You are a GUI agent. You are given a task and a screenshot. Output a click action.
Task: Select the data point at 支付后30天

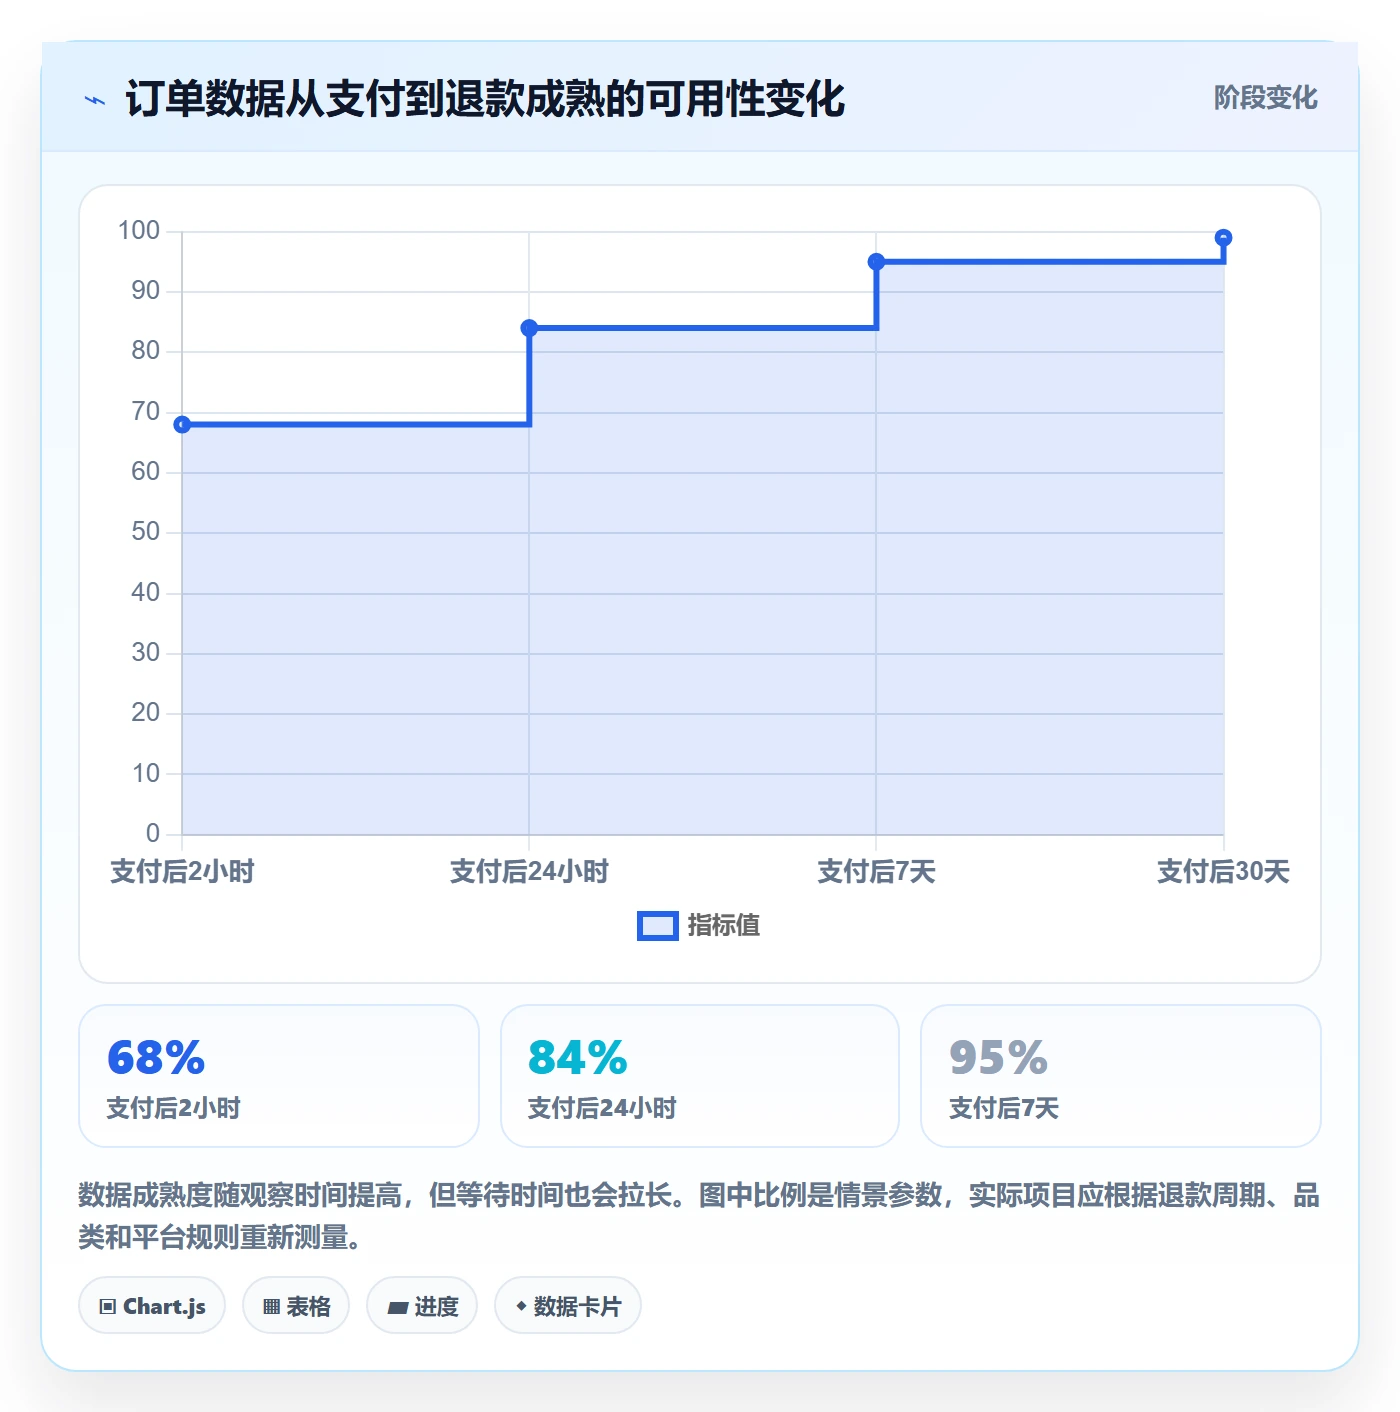(x=1223, y=238)
